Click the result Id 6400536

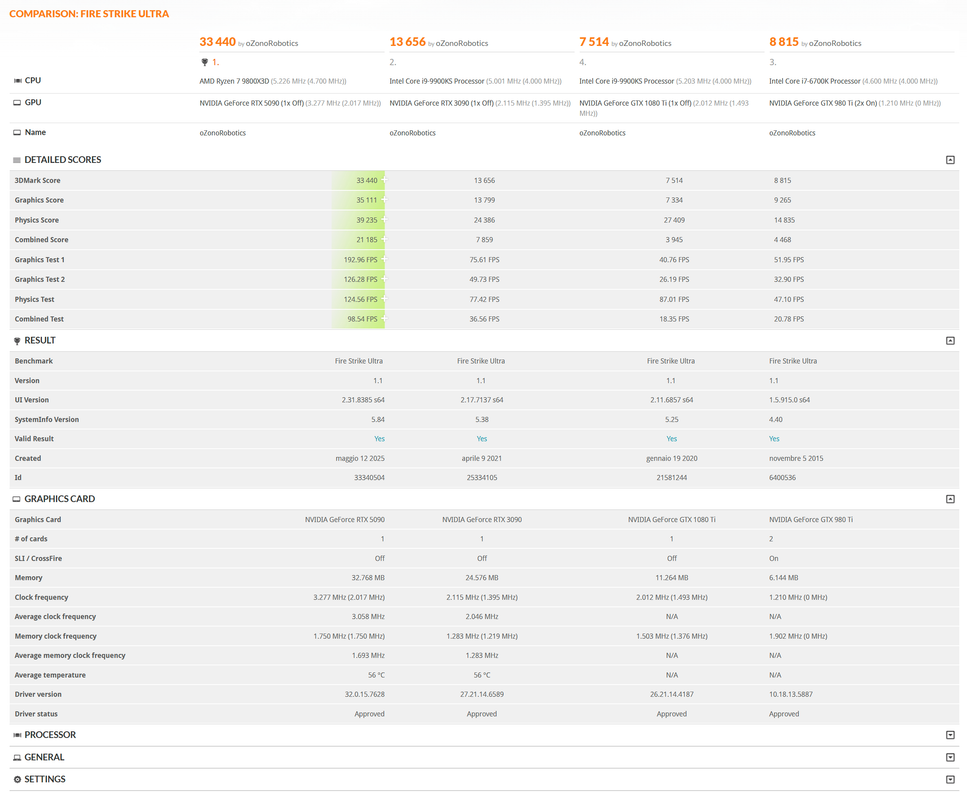[x=782, y=478]
